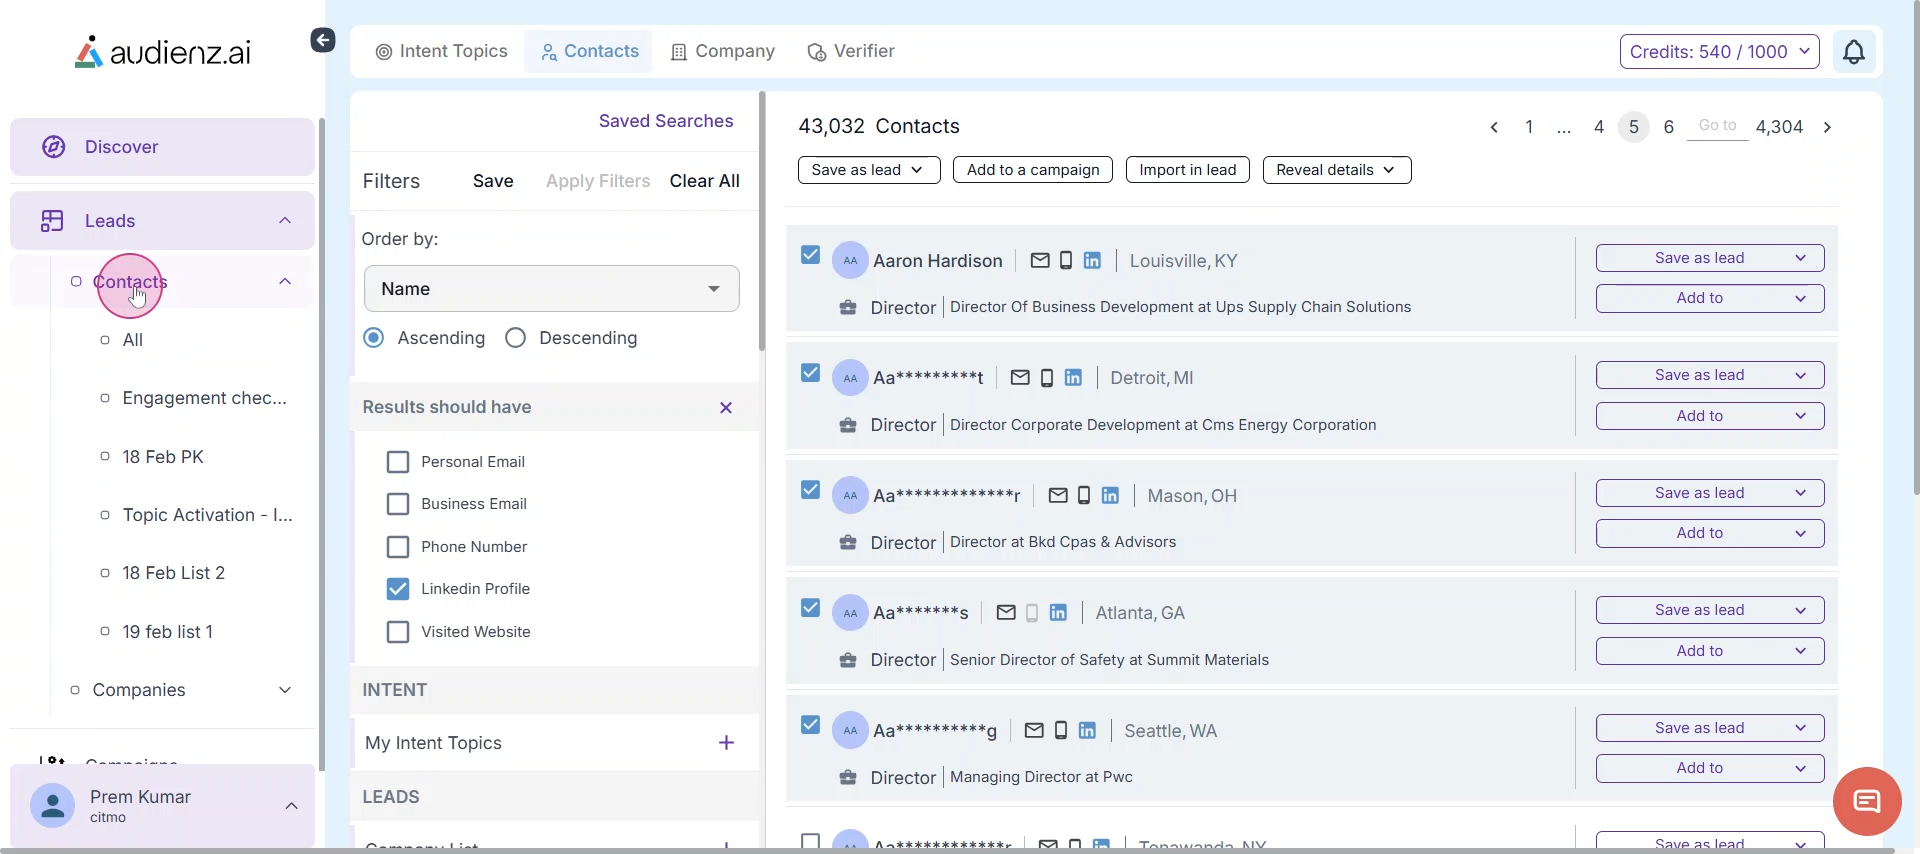Click Aaron Hardison's email icon

click(x=1040, y=261)
